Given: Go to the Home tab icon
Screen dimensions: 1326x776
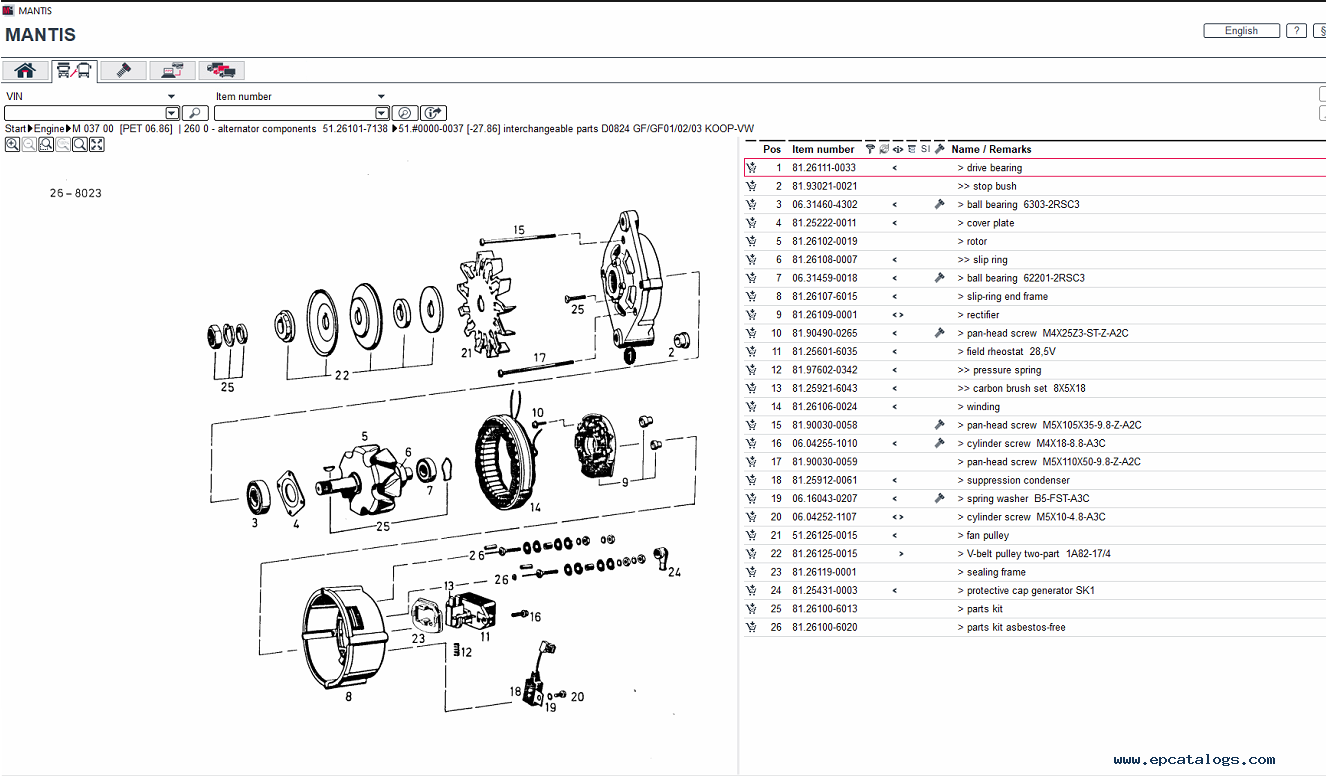Looking at the screenshot, I should [x=25, y=70].
